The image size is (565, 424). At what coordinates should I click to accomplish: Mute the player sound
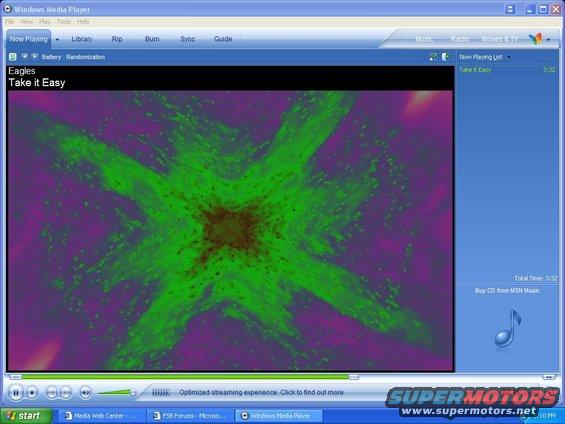[x=85, y=392]
